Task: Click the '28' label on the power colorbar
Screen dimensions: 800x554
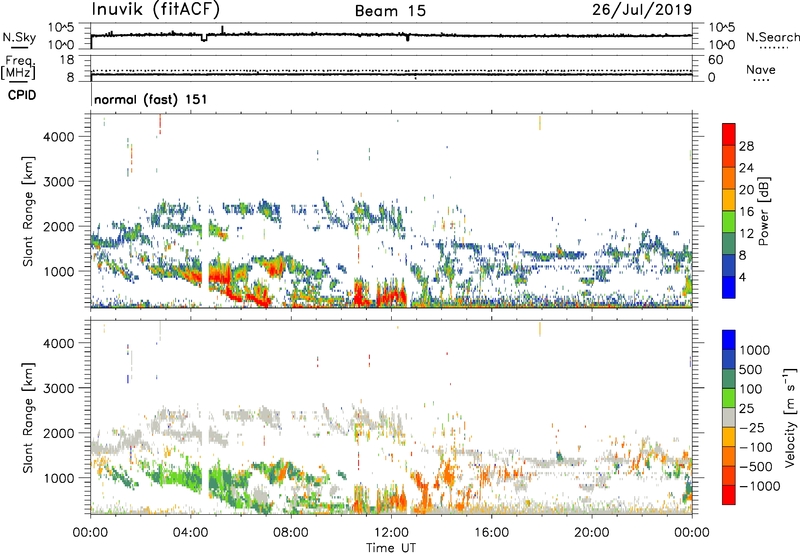Action: (746, 146)
